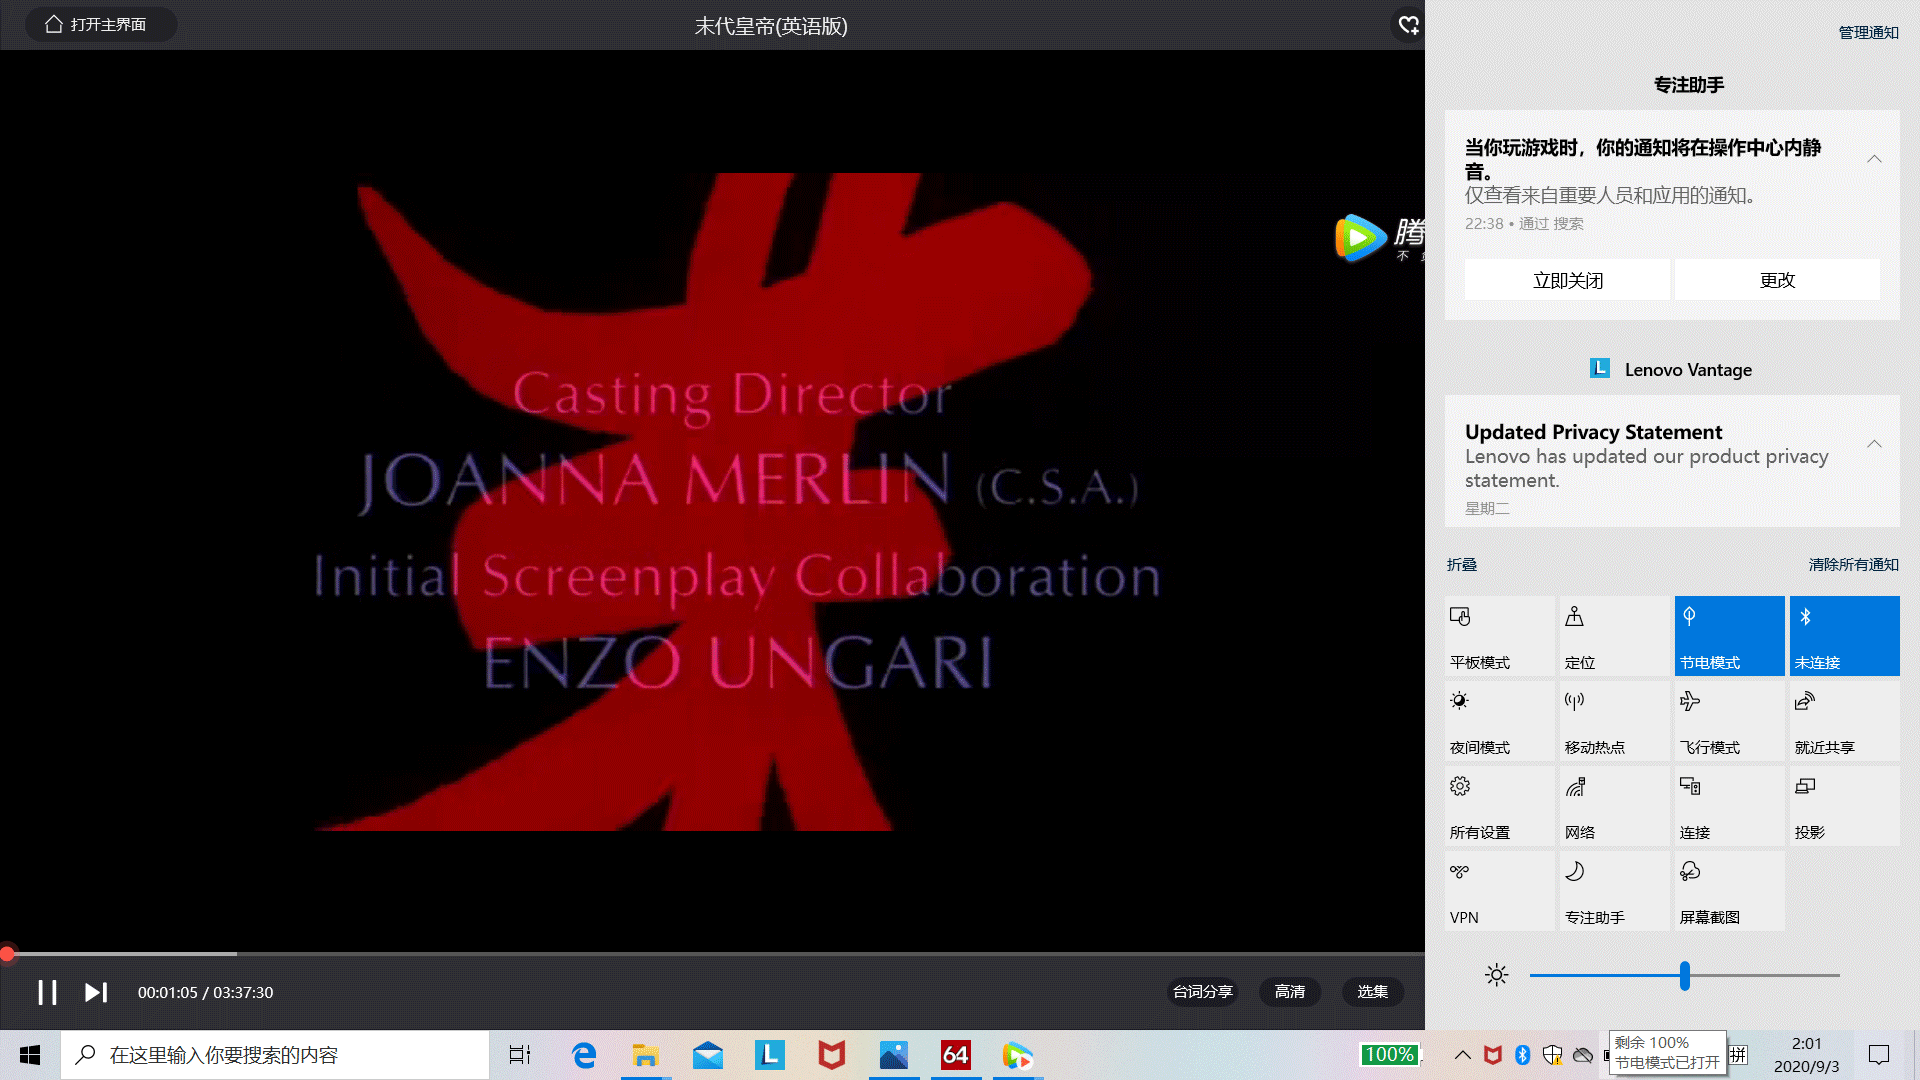Click 更改 to change focus assist settings
This screenshot has width=1920, height=1080.
coord(1777,280)
